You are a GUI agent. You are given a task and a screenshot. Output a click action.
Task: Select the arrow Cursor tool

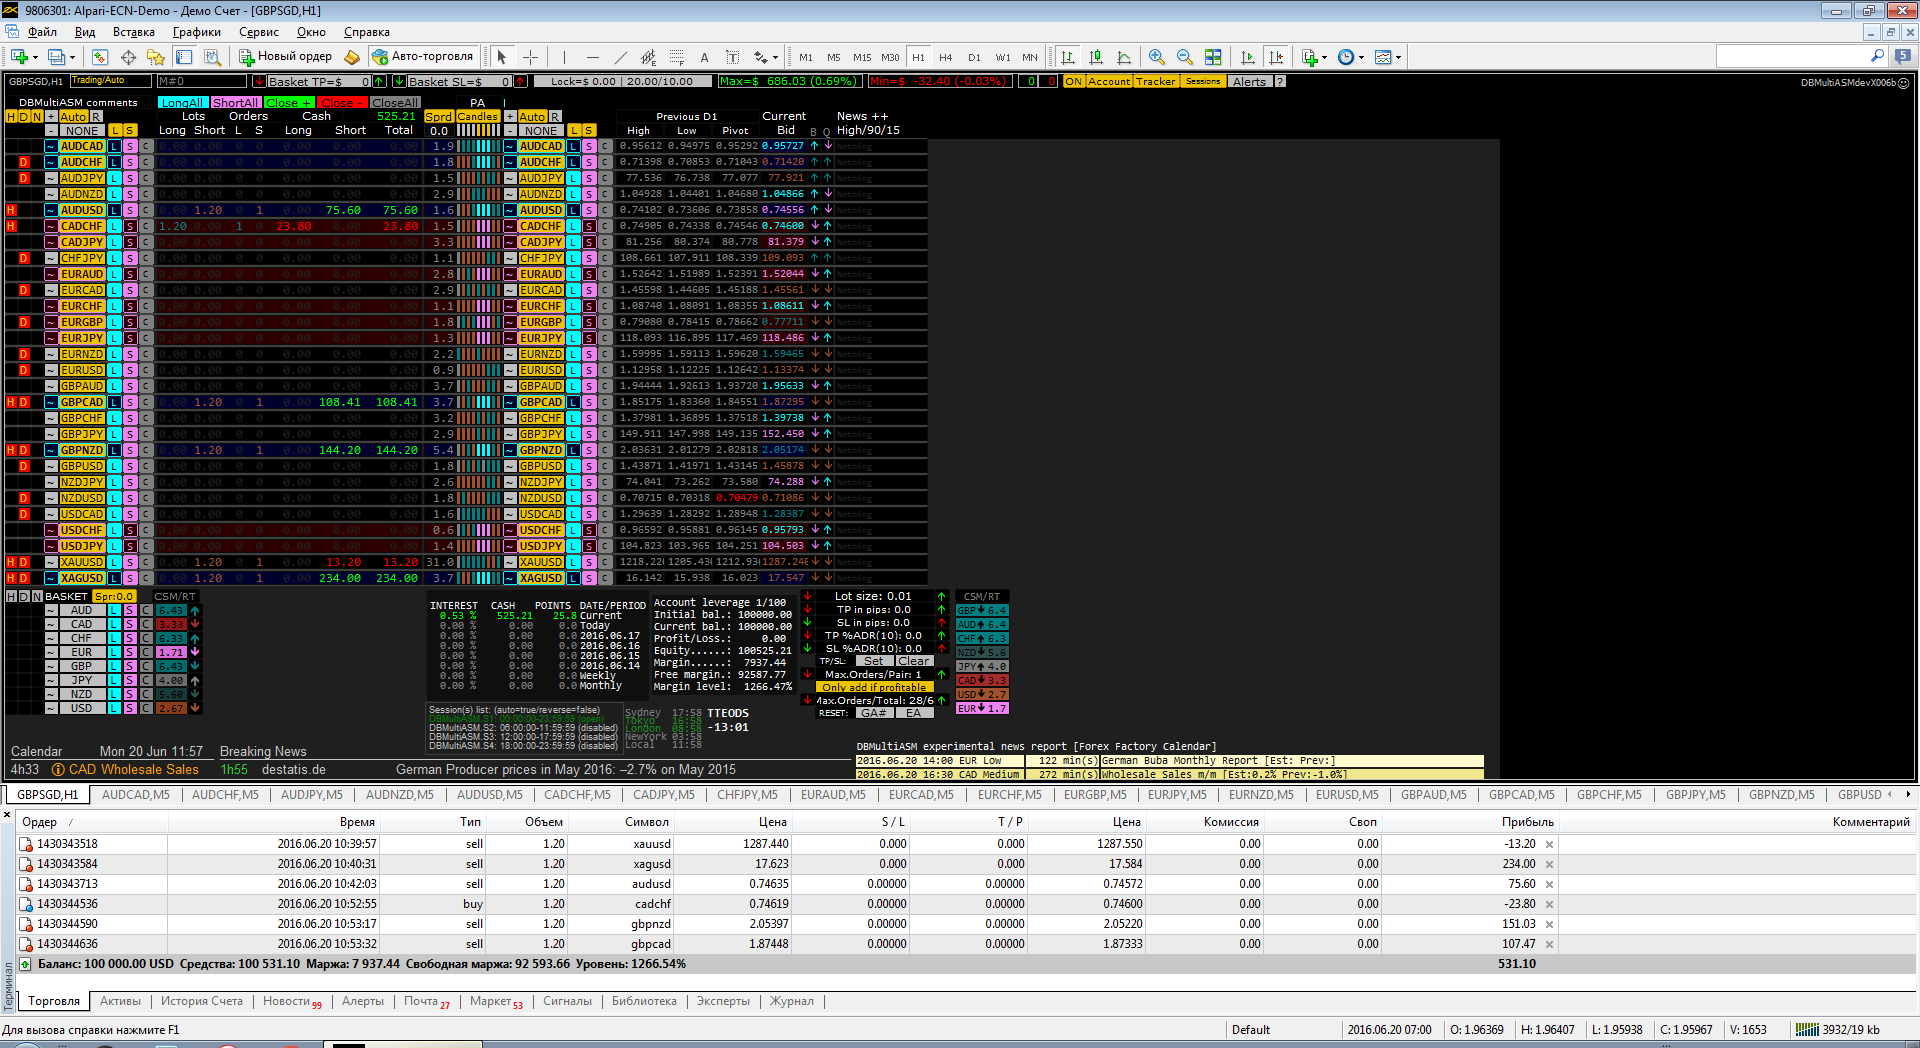pyautogui.click(x=502, y=57)
